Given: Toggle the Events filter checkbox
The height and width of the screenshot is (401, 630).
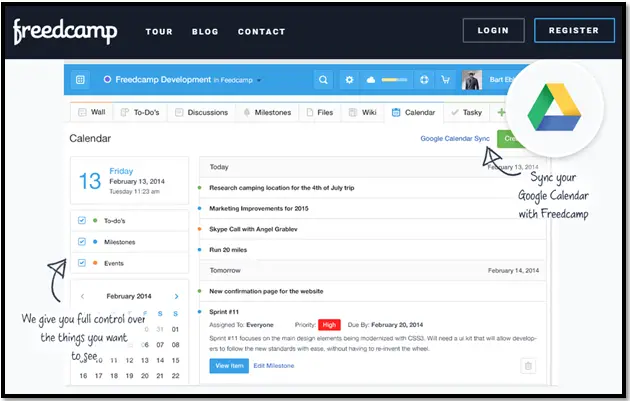Looking at the screenshot, I should [82, 263].
